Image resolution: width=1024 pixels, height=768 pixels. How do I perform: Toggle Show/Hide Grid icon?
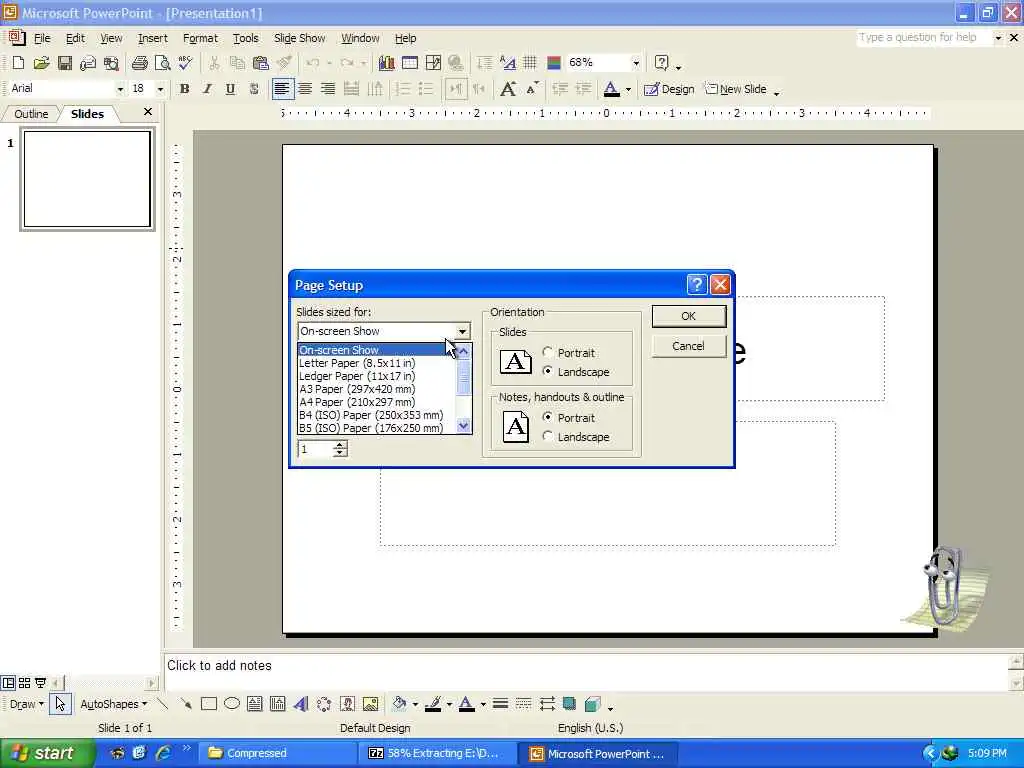coord(530,63)
